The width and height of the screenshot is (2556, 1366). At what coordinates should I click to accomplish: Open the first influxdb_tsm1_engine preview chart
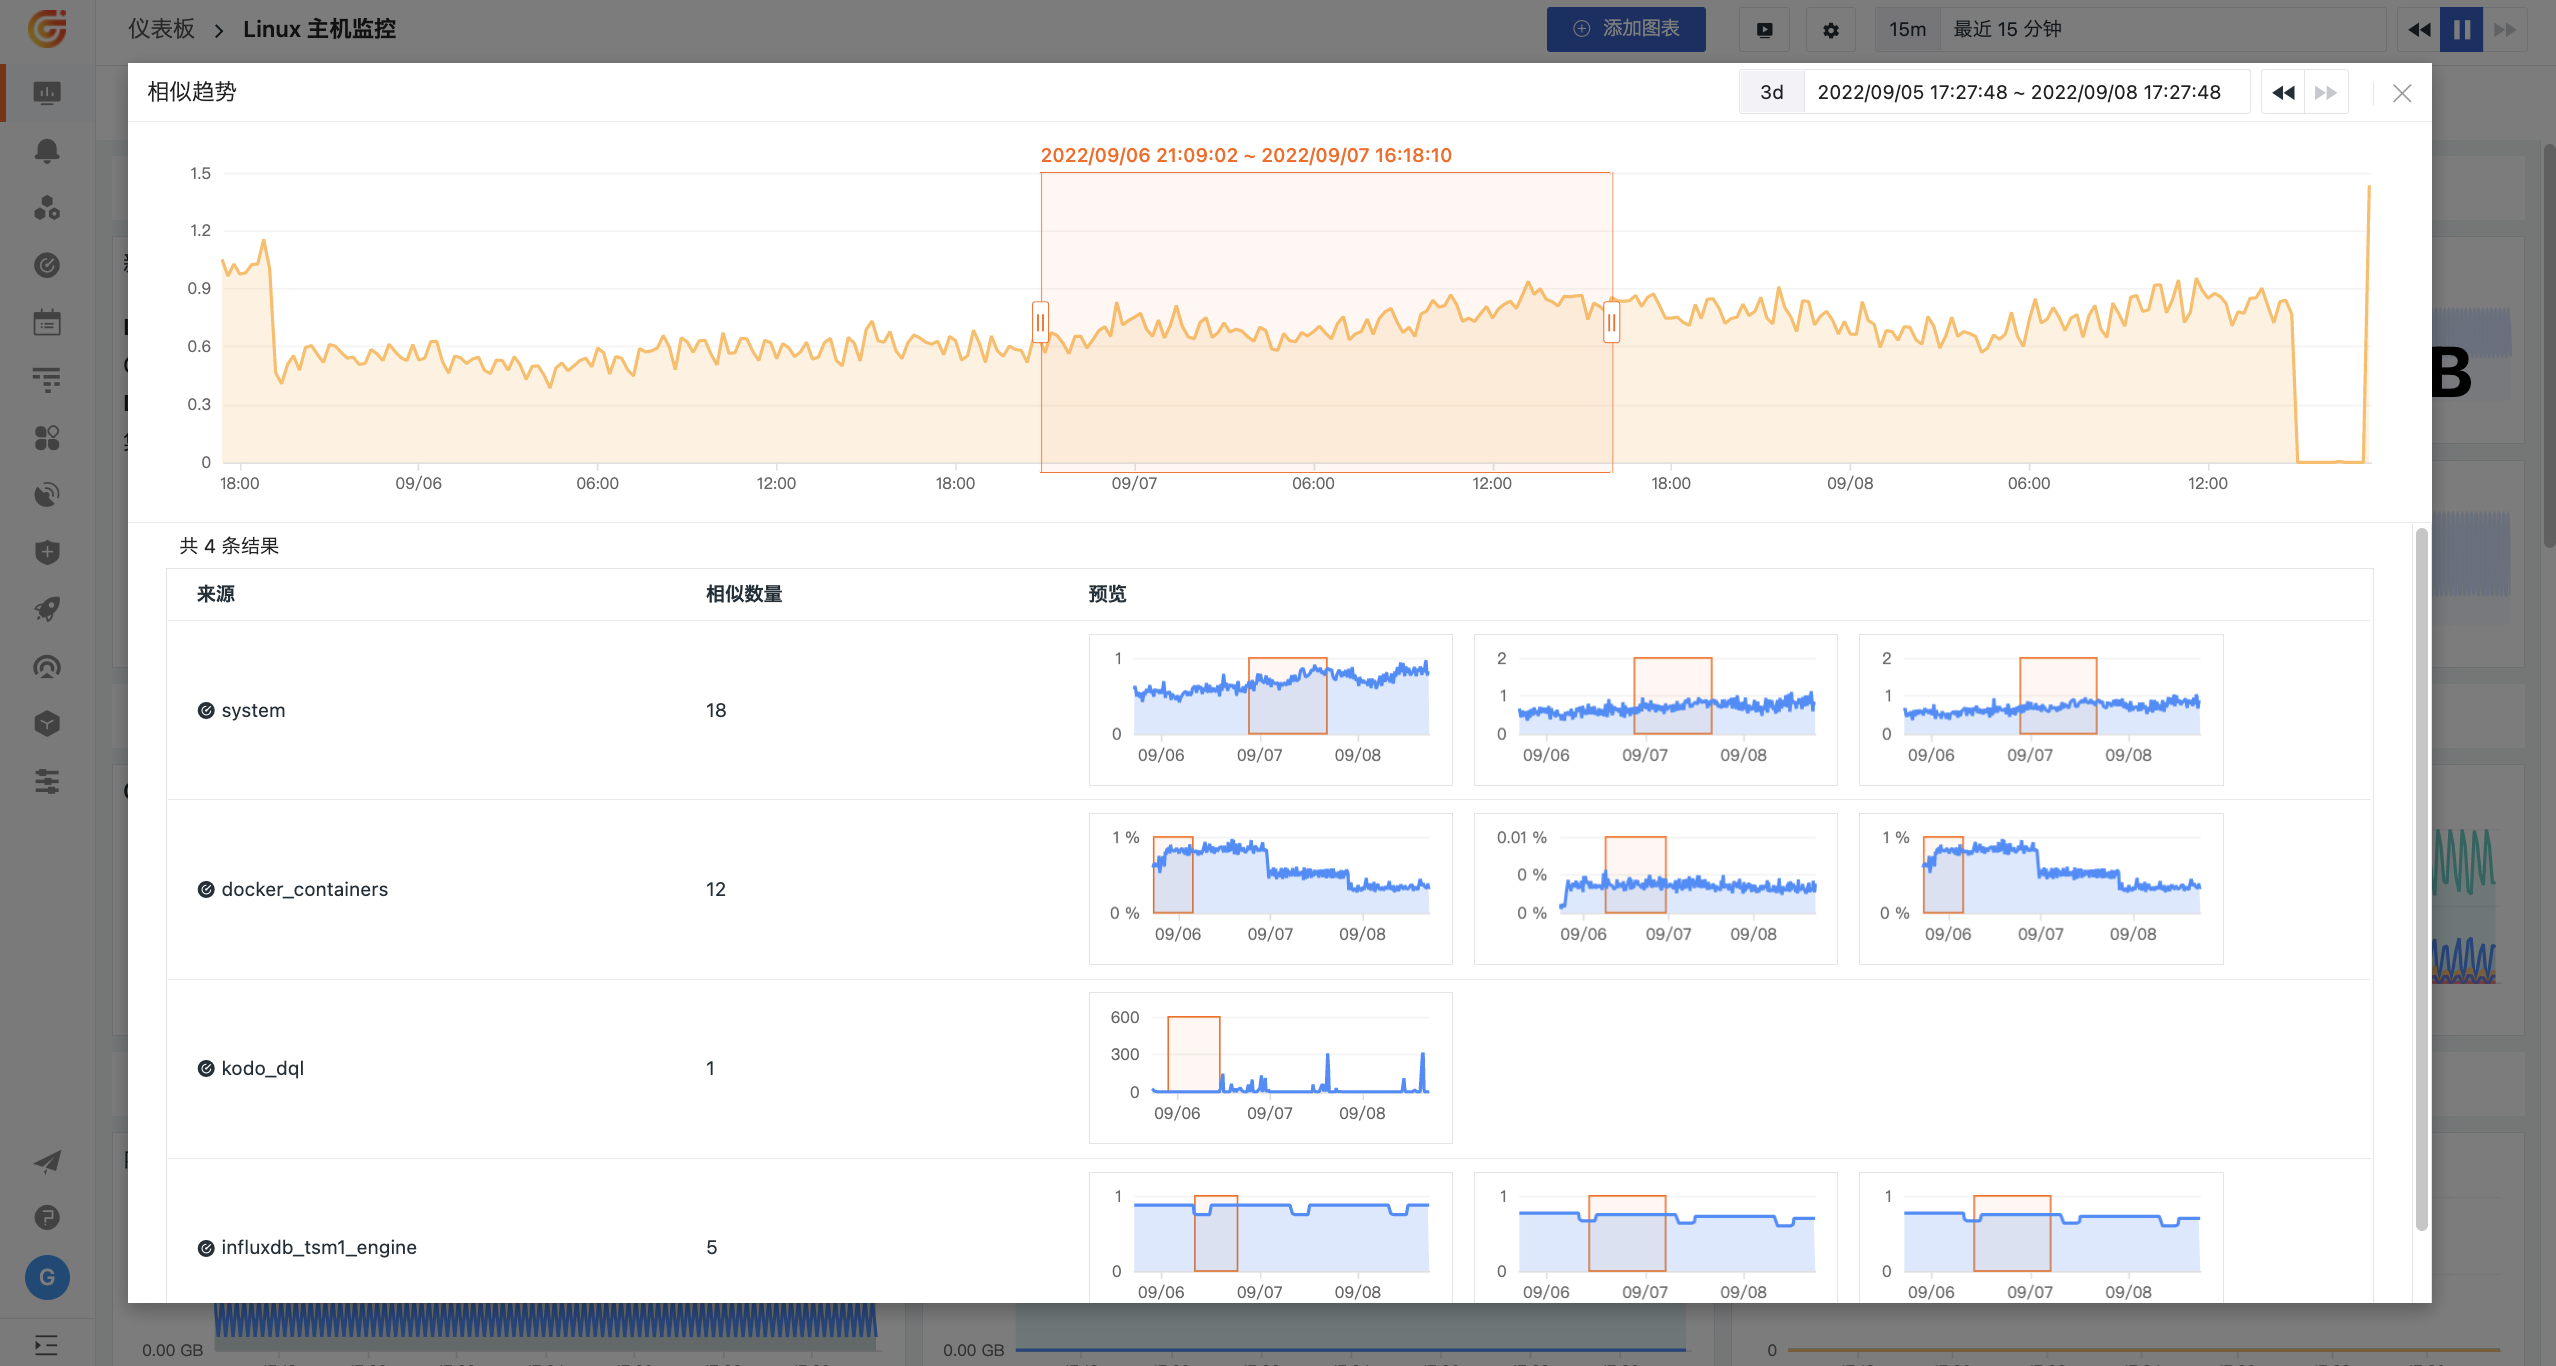(x=1270, y=1237)
